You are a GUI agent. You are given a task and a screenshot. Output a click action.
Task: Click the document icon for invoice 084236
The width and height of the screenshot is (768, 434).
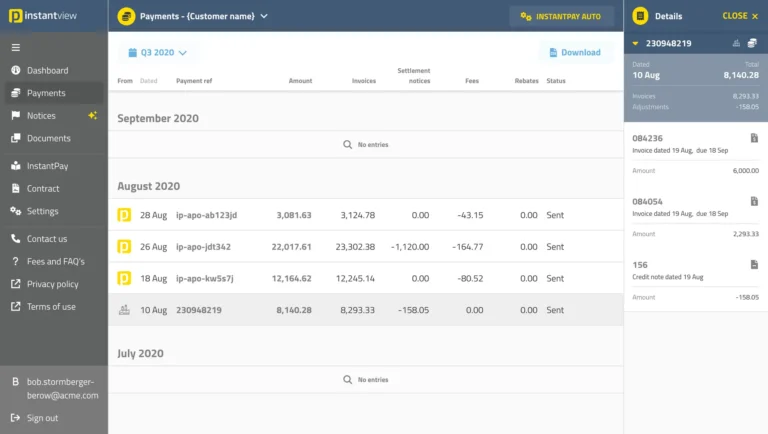click(x=754, y=138)
